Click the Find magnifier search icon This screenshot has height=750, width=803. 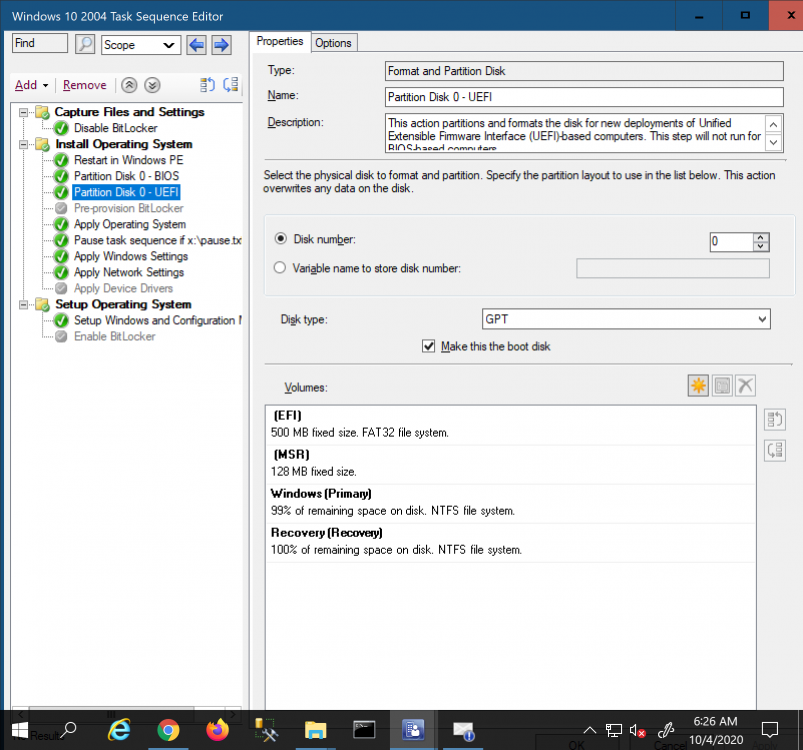pyautogui.click(x=86, y=44)
